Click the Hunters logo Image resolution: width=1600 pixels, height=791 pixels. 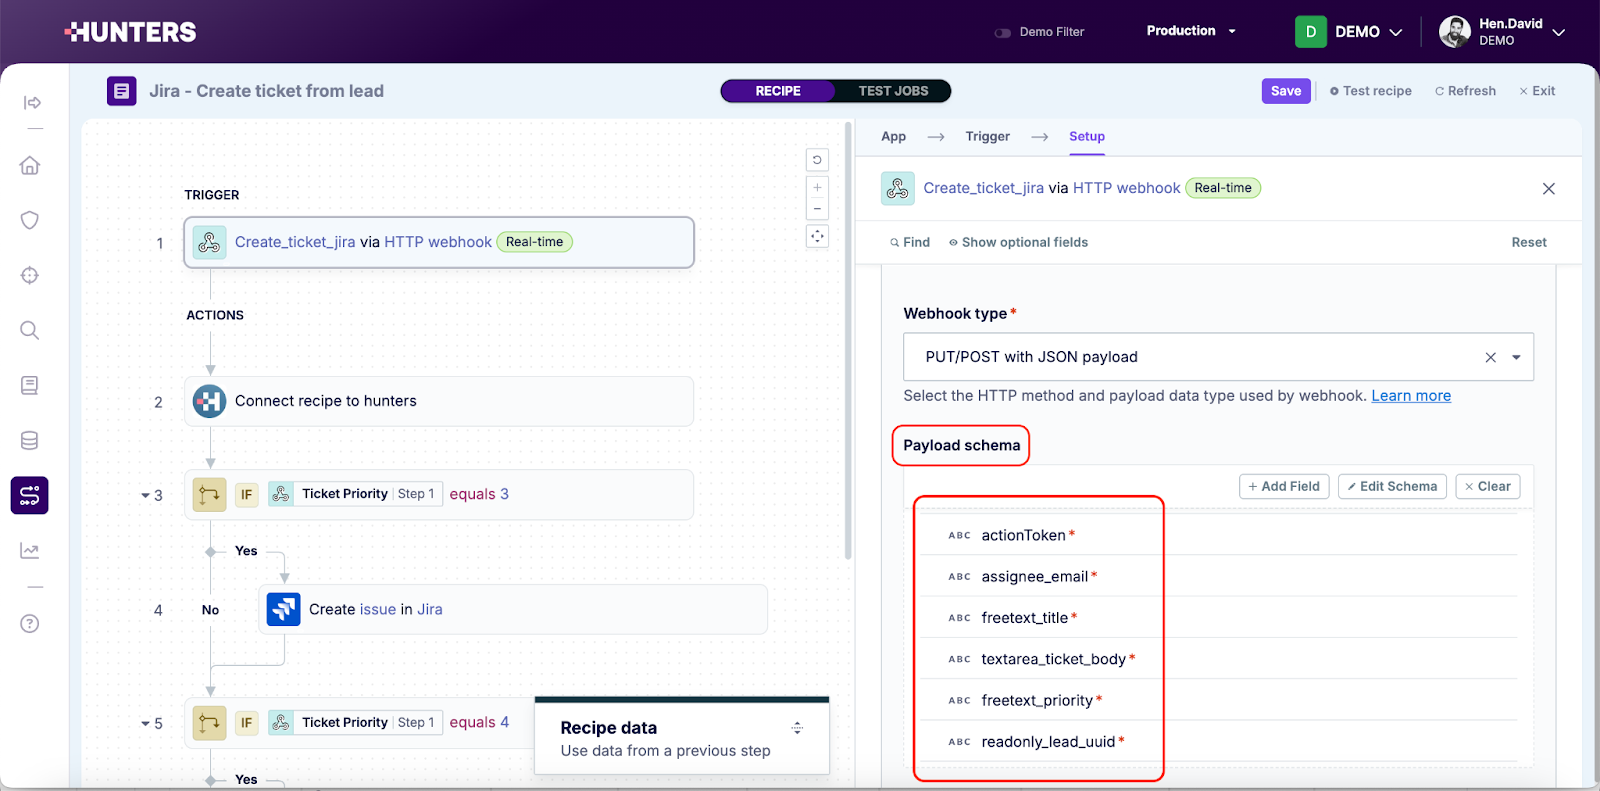130,32
